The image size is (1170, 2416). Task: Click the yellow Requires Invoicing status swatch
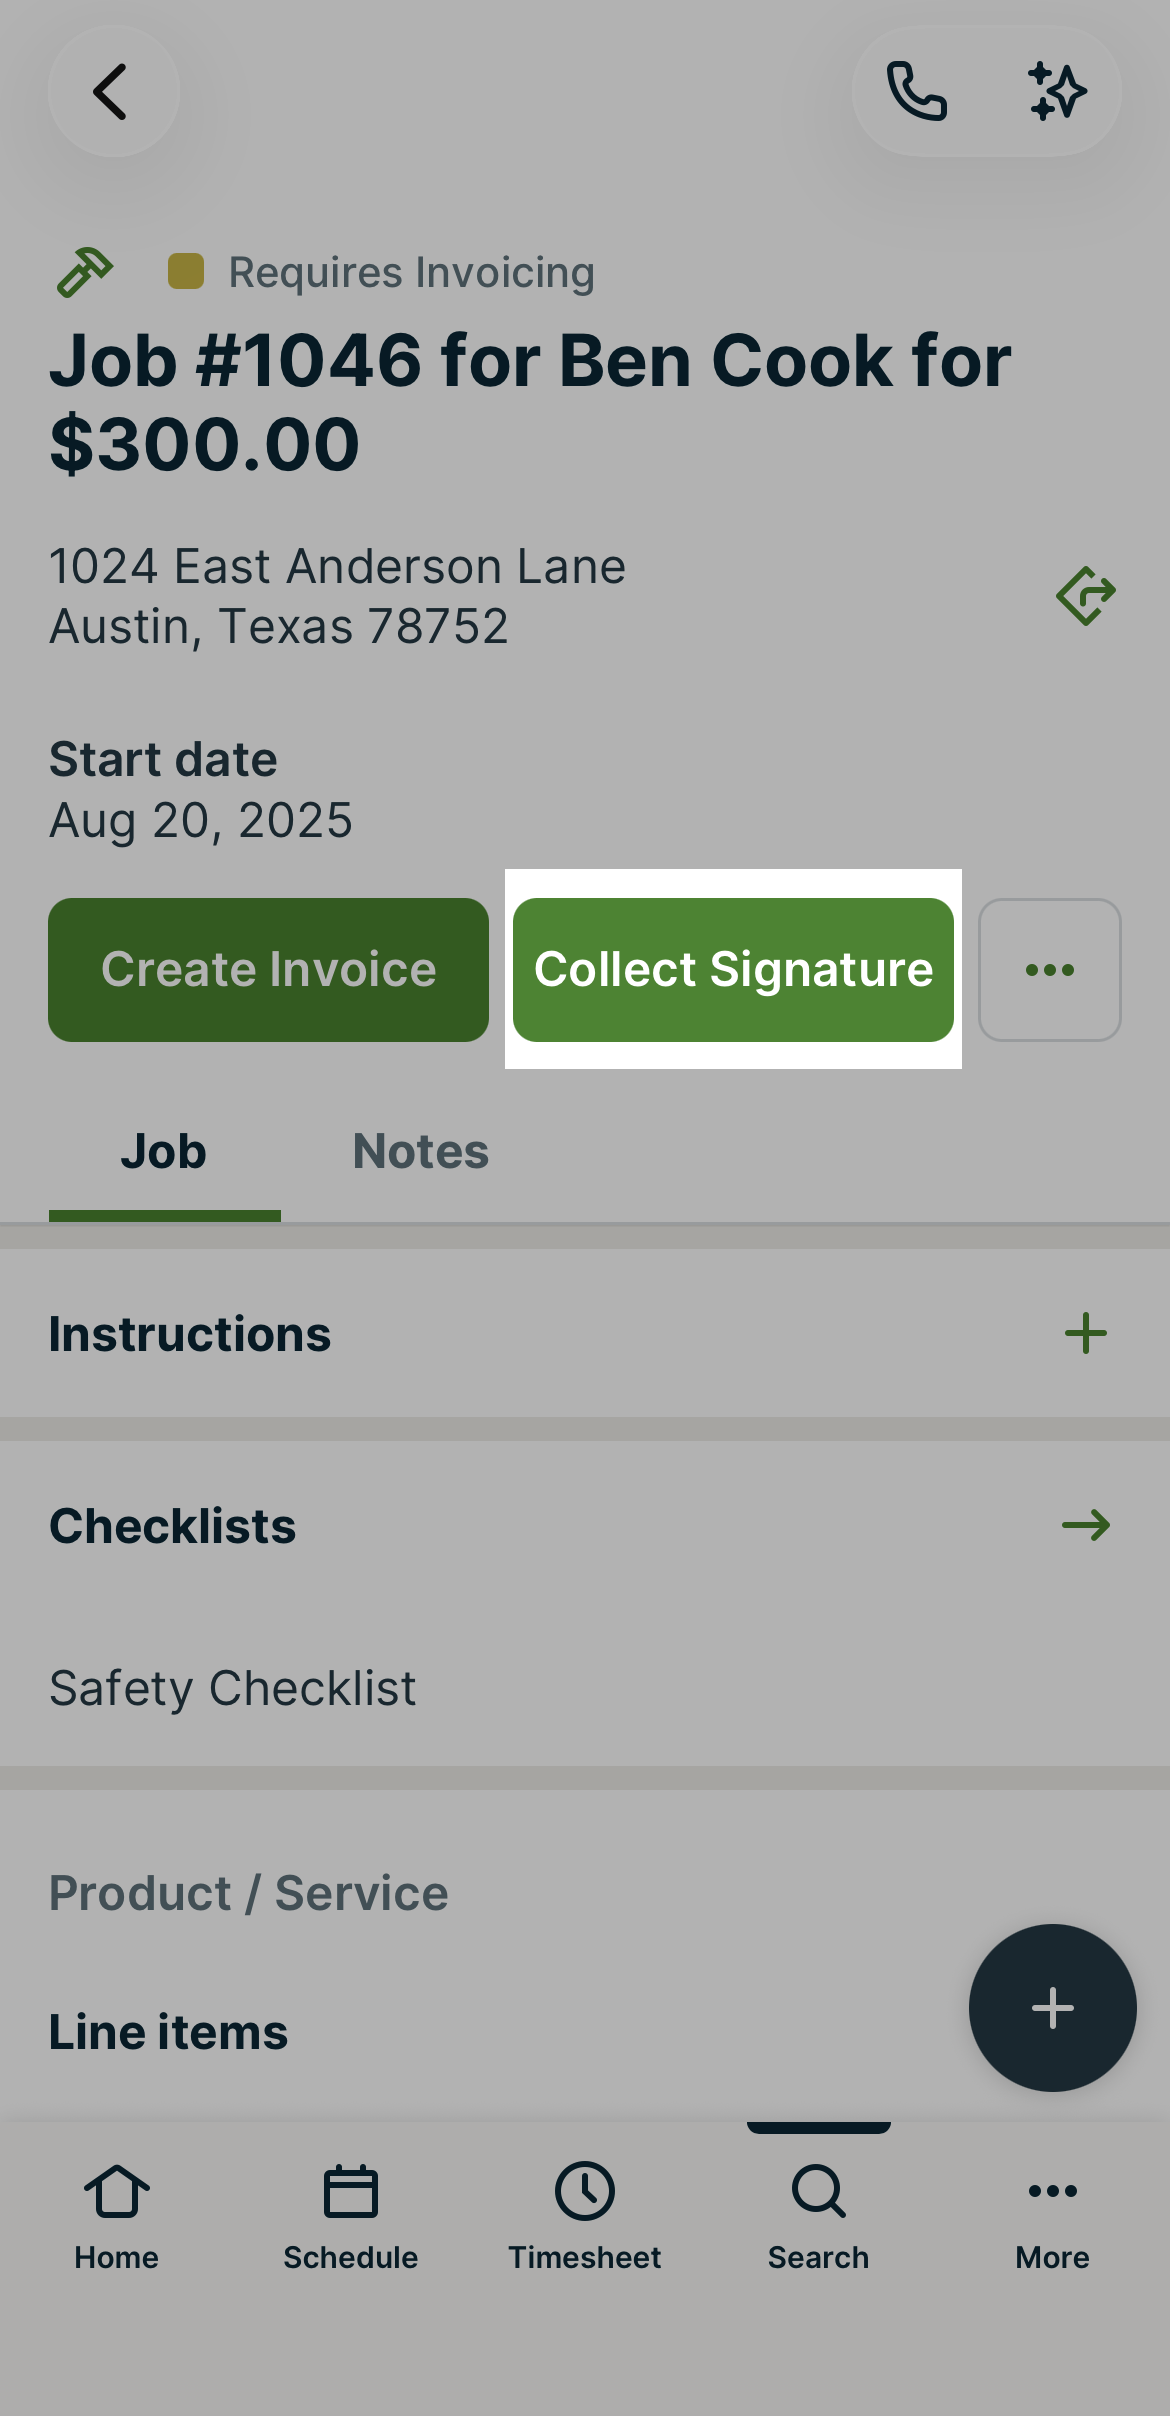point(186,271)
